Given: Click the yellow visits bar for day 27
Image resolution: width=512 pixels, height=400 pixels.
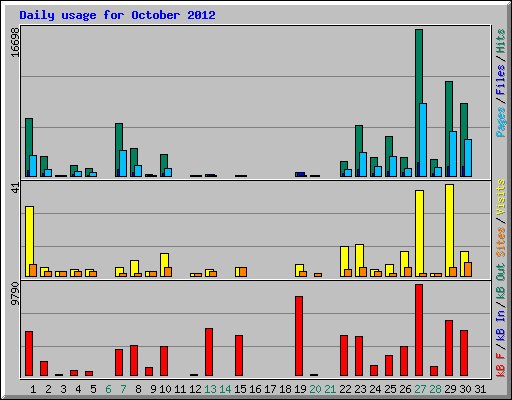Looking at the screenshot, I should pyautogui.click(x=419, y=232).
